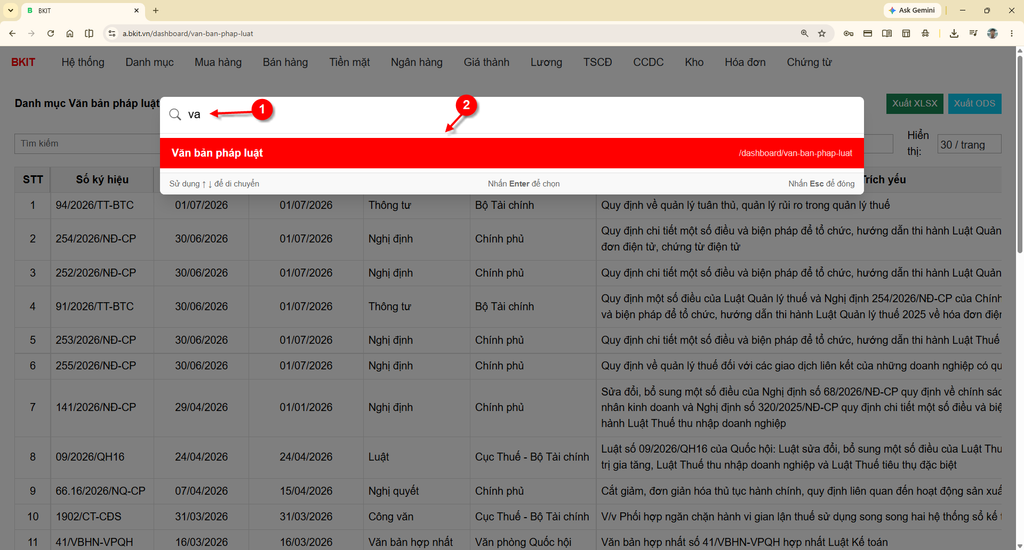Click the magnifier icon in command search

point(175,114)
